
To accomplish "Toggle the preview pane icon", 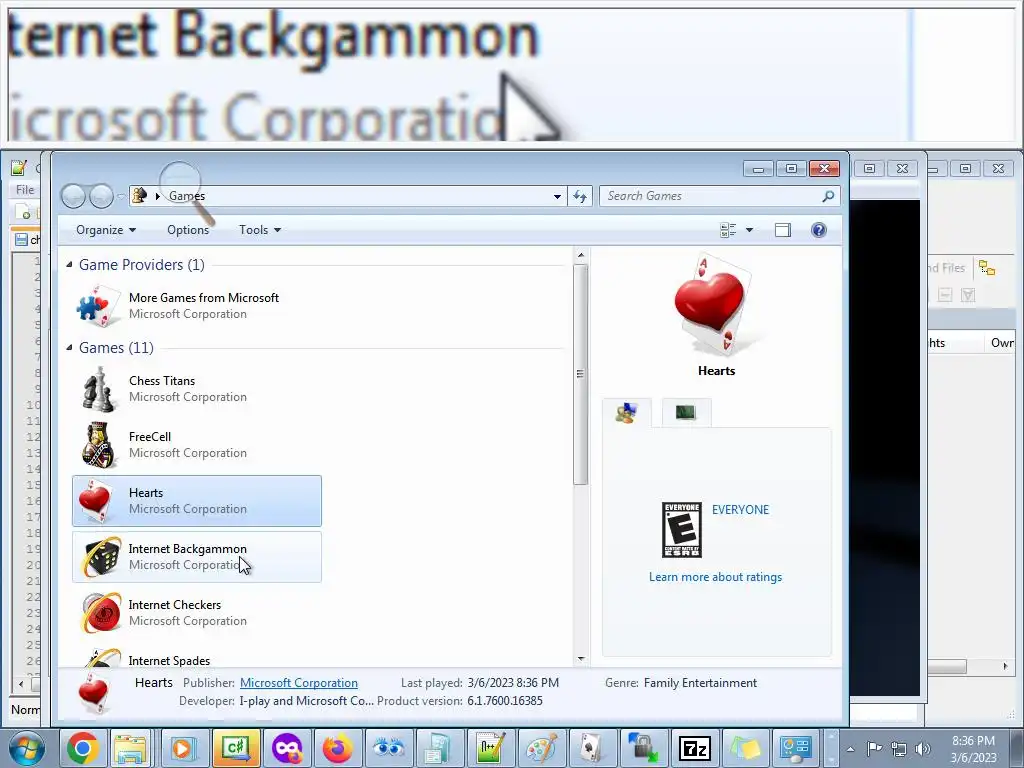I will pos(782,230).
